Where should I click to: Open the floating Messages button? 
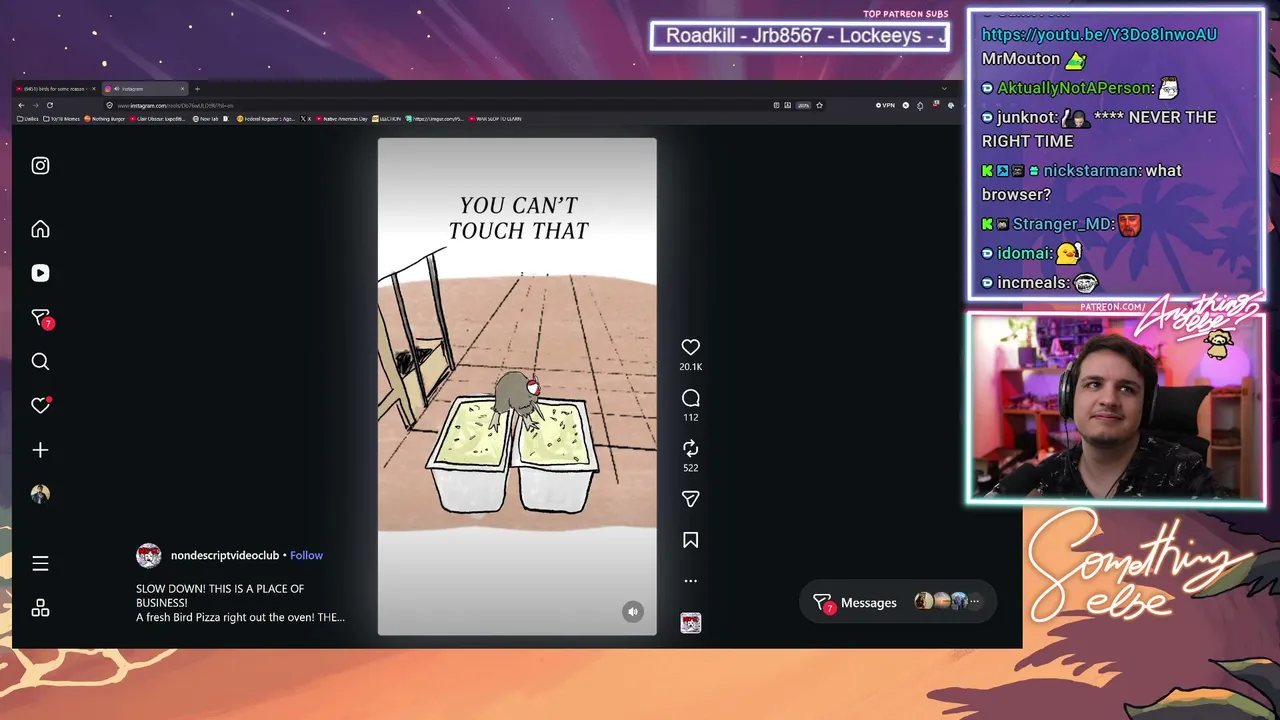pyautogui.click(x=898, y=602)
